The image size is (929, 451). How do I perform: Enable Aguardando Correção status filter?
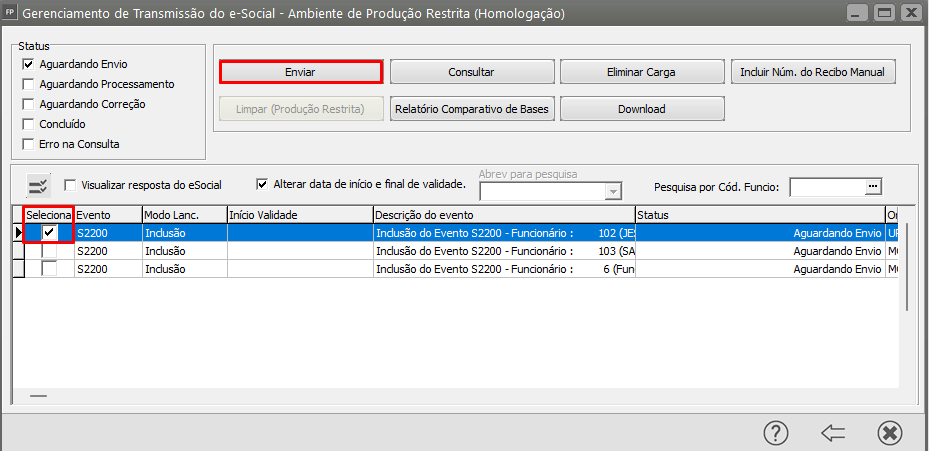(x=27, y=104)
